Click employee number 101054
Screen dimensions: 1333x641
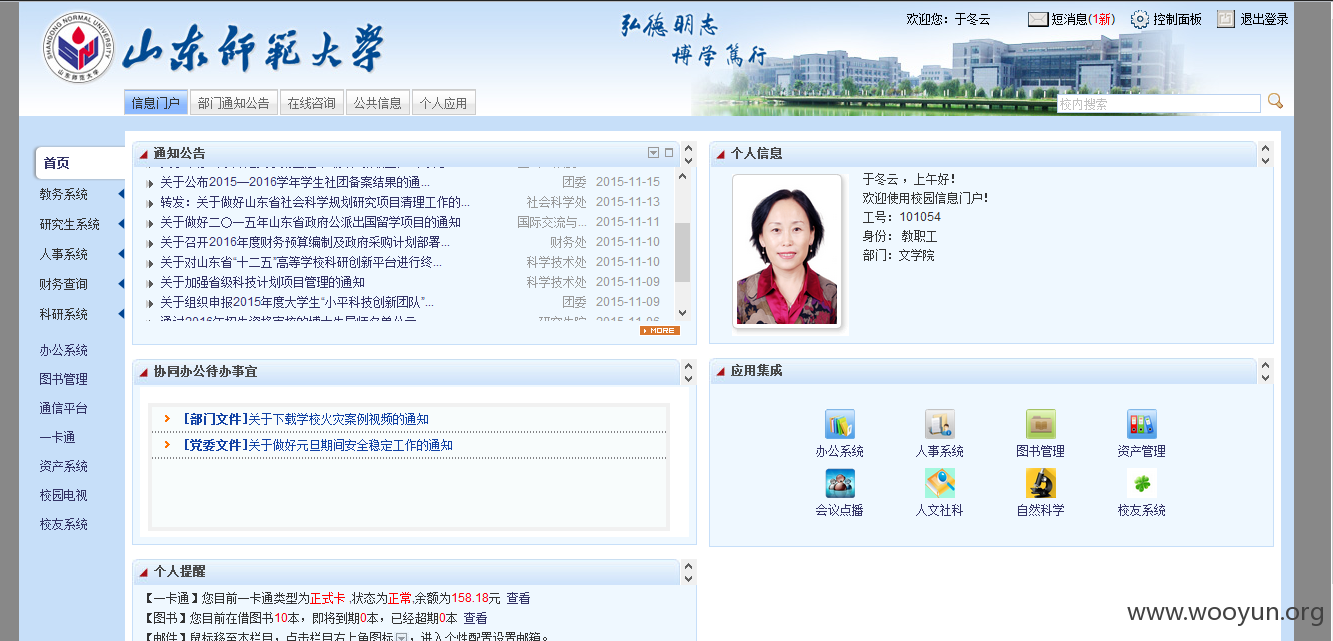pos(920,217)
